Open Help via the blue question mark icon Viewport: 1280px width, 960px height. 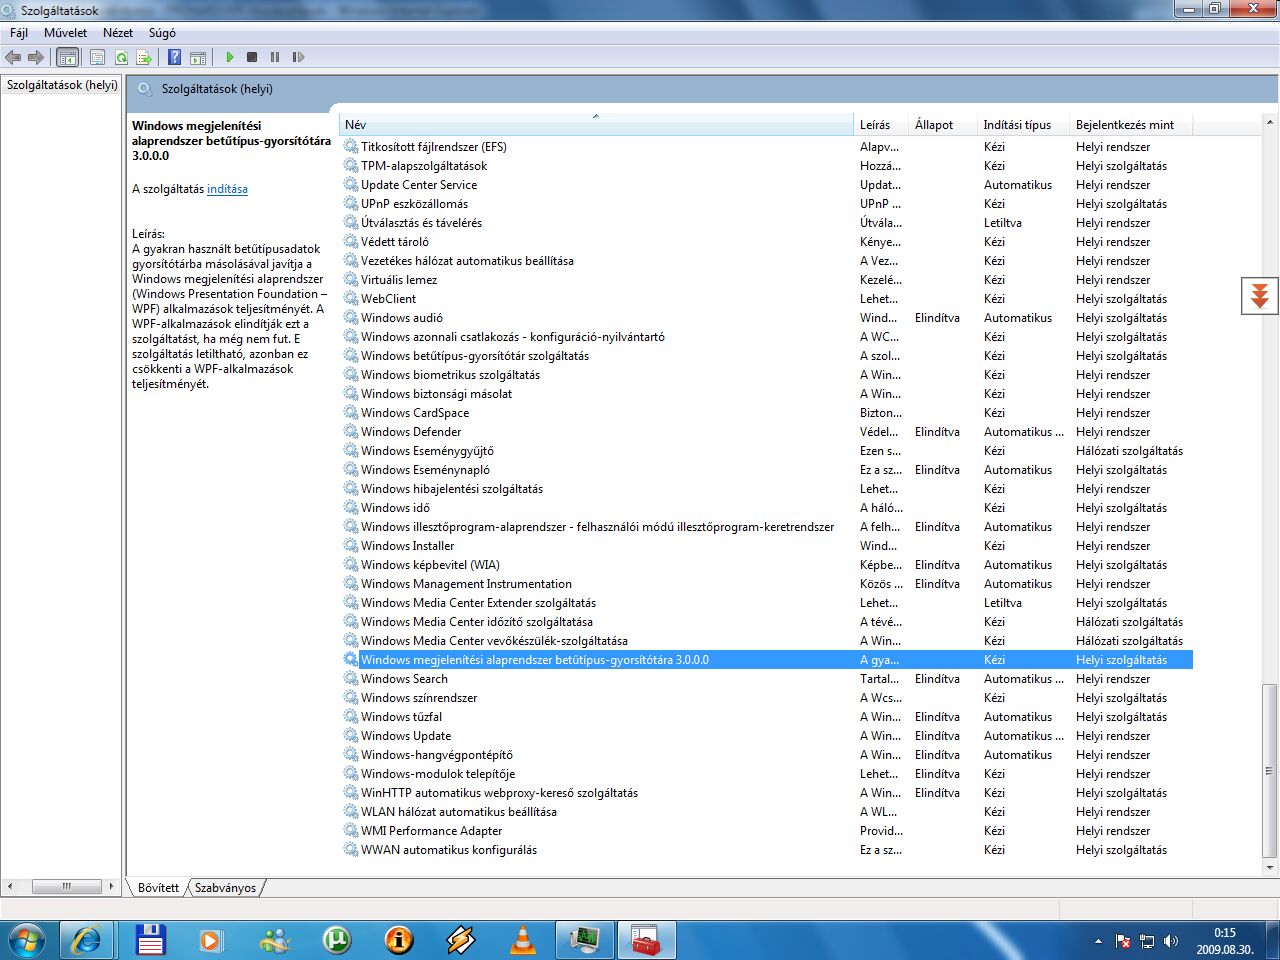pyautogui.click(x=175, y=57)
